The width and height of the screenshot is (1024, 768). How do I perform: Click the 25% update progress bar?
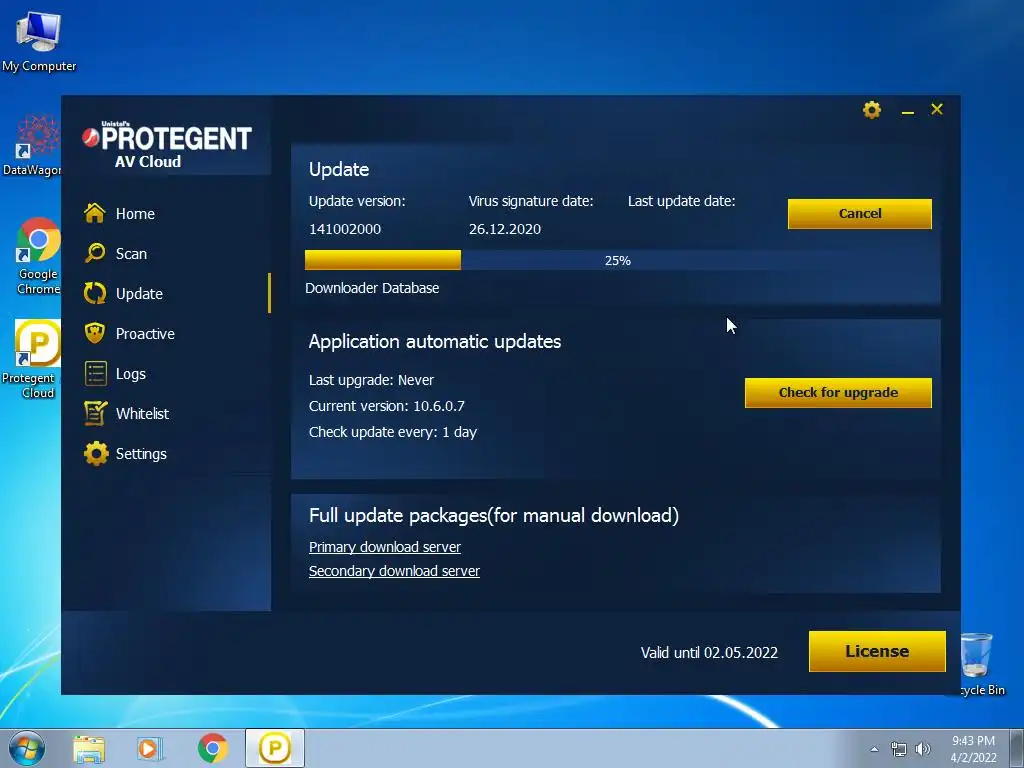618,260
